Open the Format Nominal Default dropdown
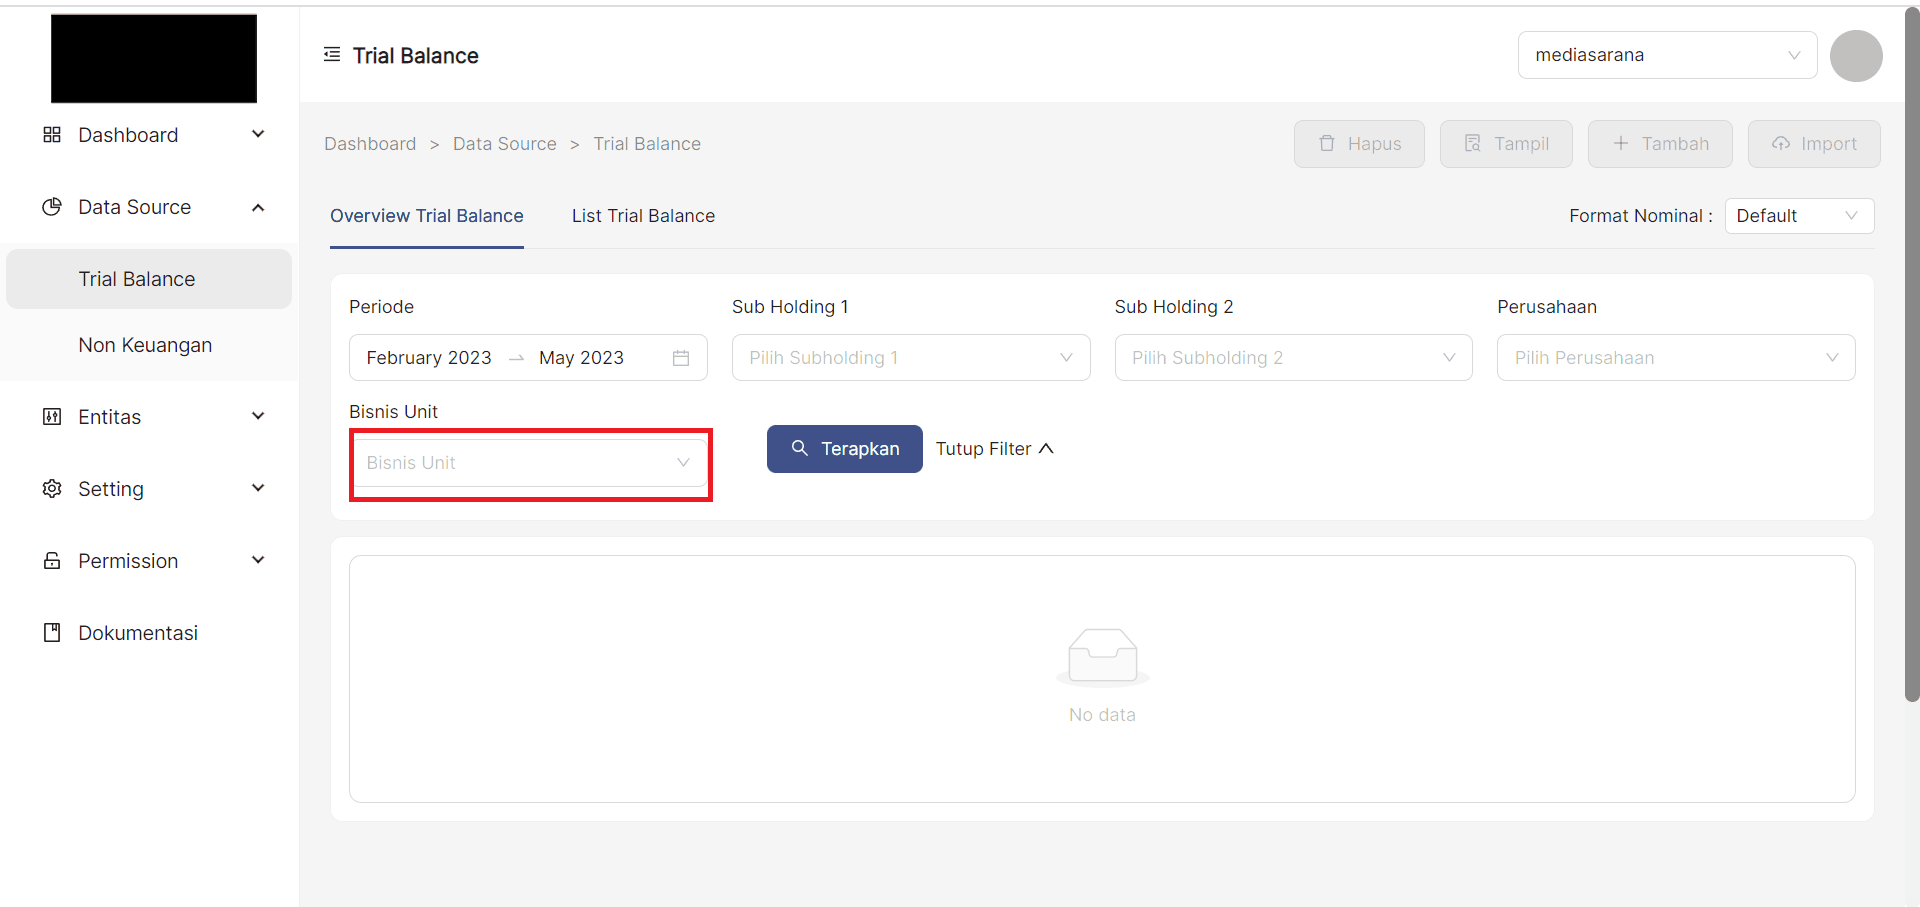Screen dimensions: 1920x907 [1798, 216]
